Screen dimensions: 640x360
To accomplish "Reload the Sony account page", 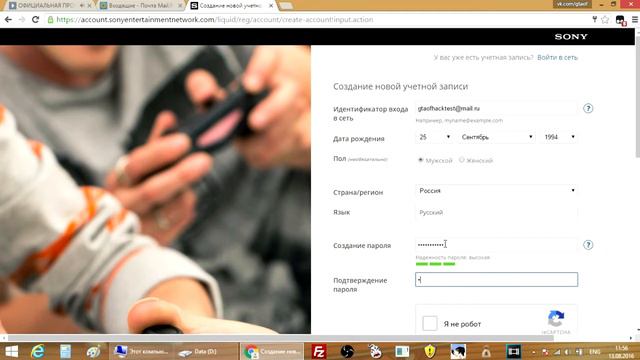I will [x=36, y=19].
